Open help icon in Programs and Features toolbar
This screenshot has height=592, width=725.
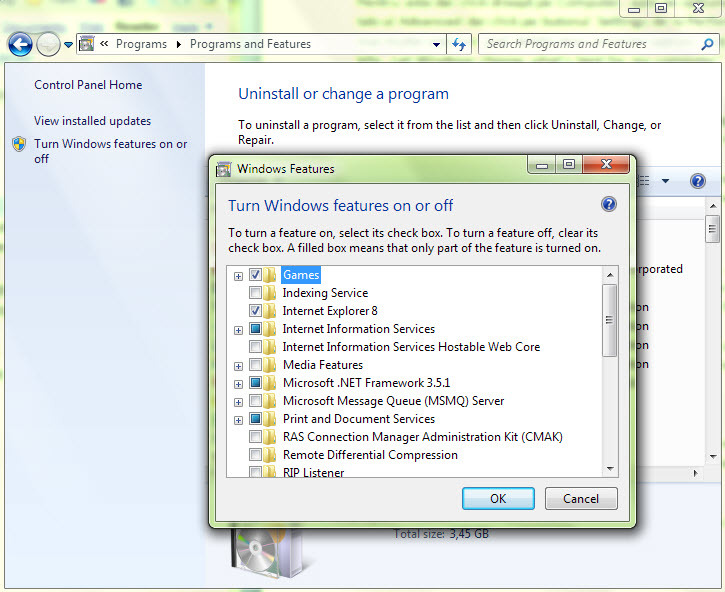[697, 181]
